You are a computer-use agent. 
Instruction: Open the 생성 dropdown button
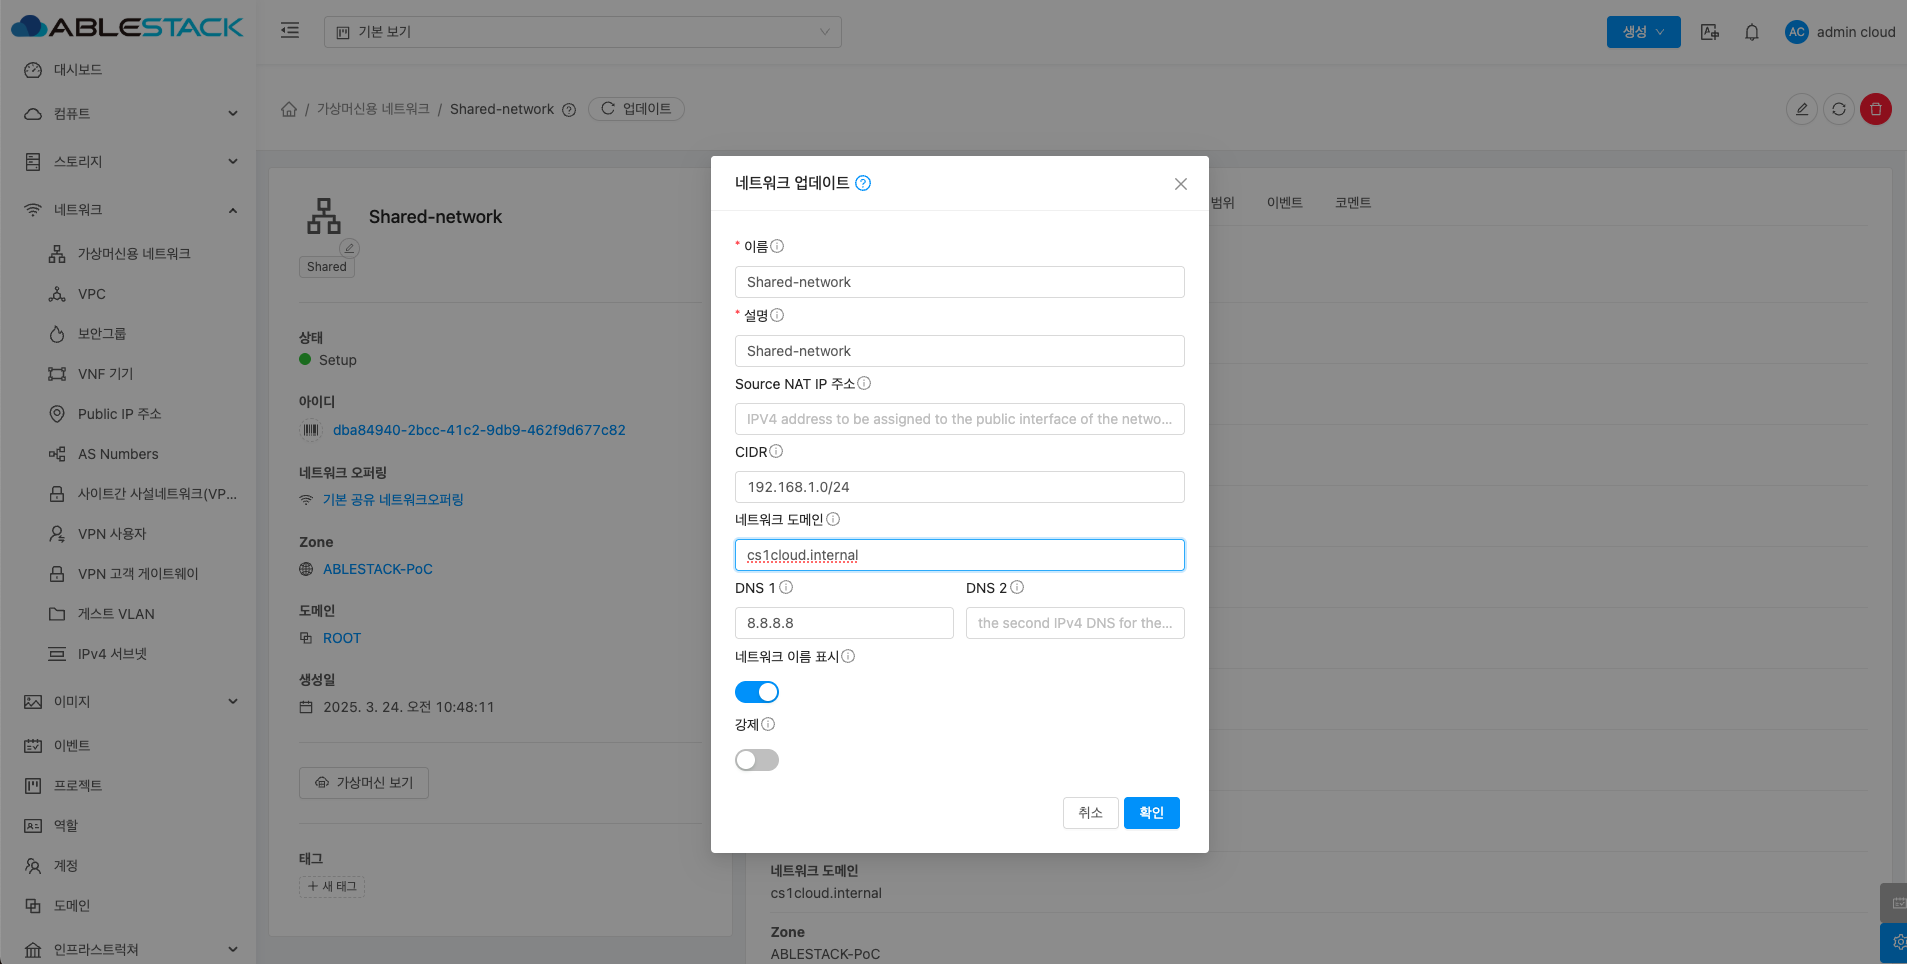click(1642, 32)
